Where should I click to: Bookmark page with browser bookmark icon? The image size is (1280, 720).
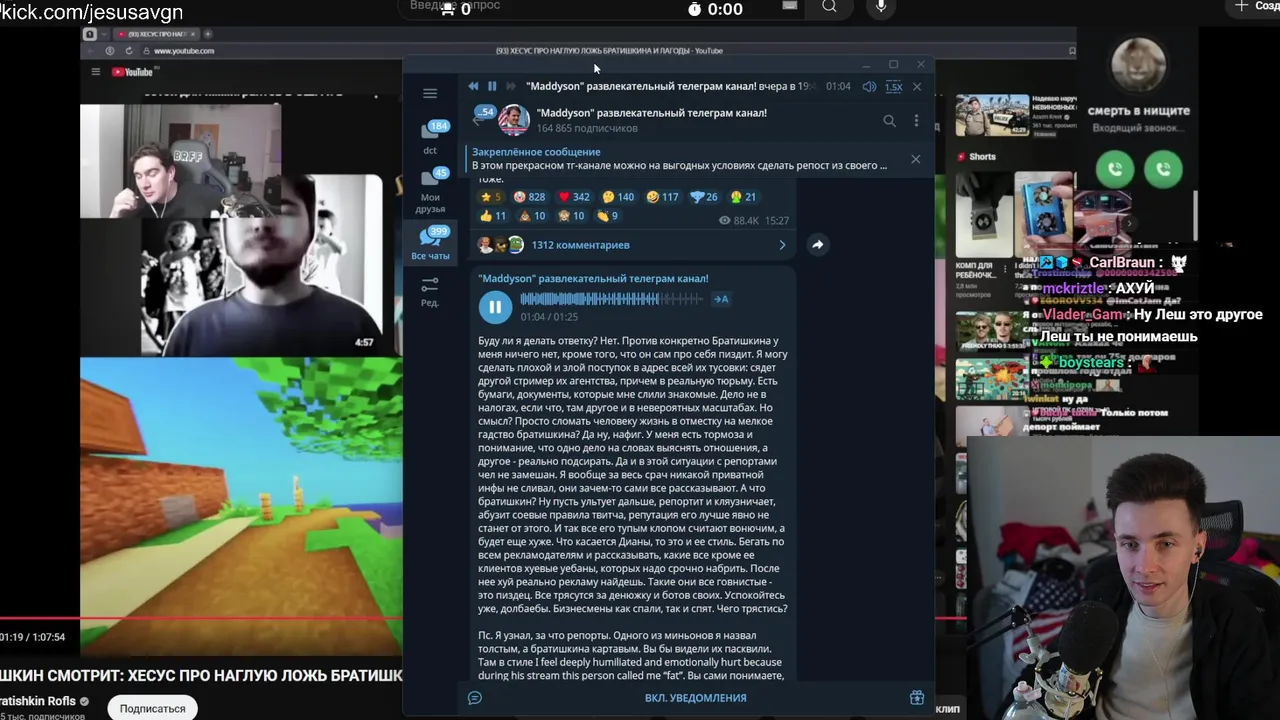point(1072,51)
